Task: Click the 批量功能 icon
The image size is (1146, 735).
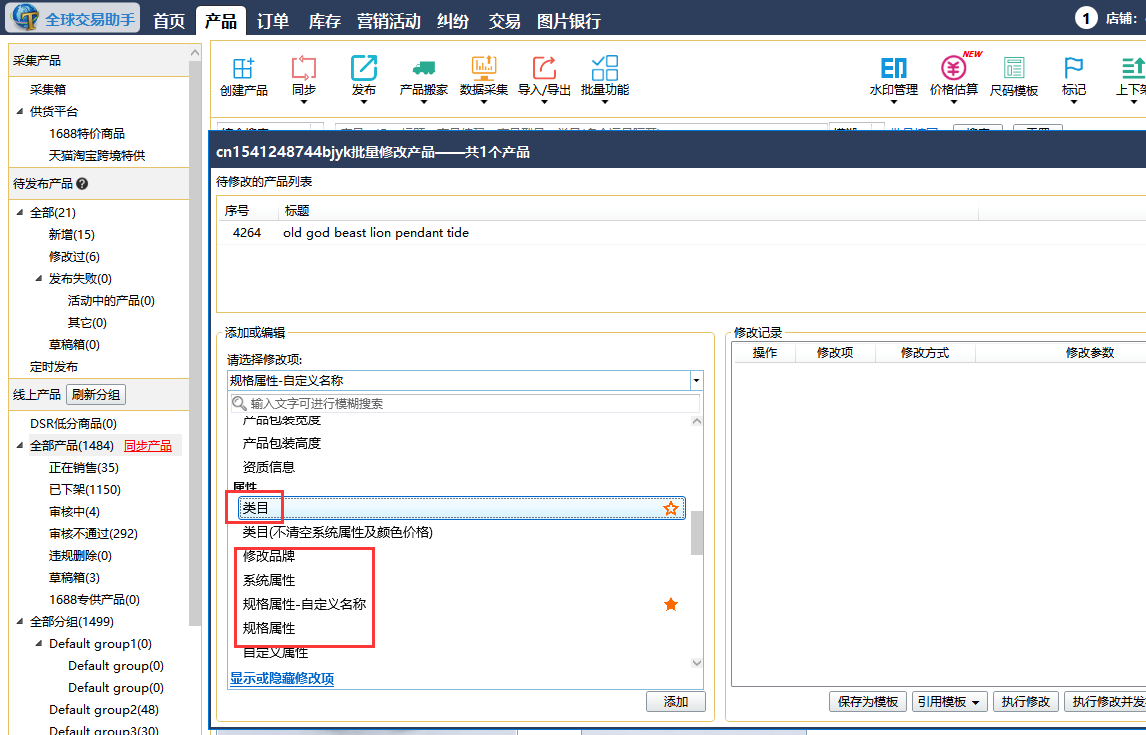Action: tap(604, 68)
